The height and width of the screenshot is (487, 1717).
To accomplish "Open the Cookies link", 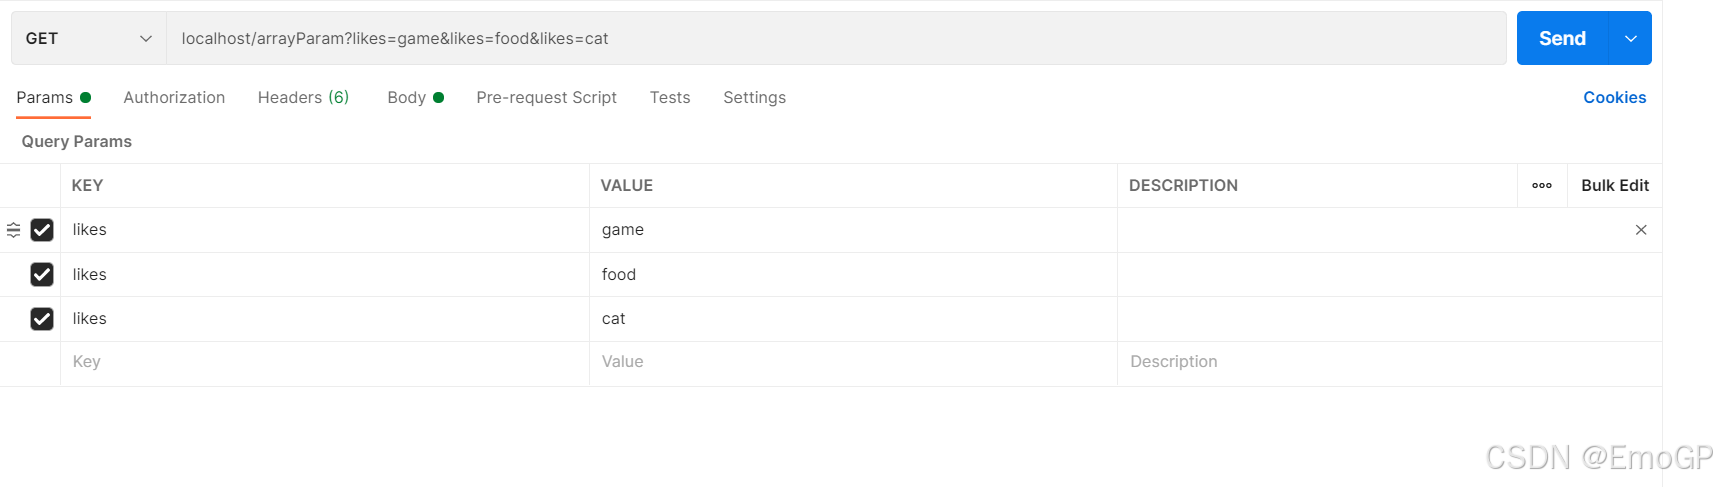I will click(1614, 97).
